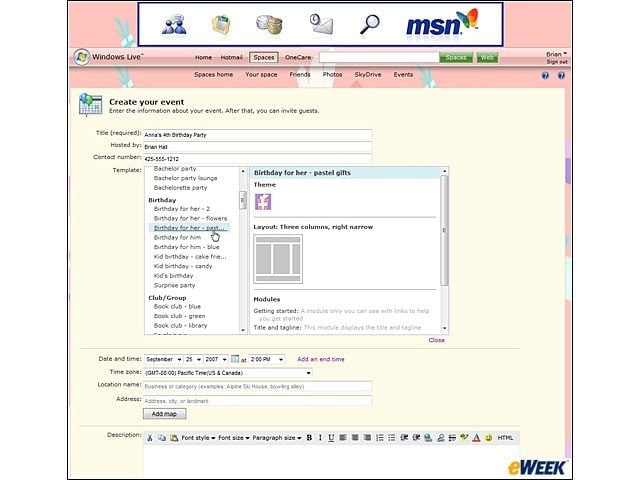Click the MSN magnifying glass search icon
Image resolution: width=640 pixels, height=480 pixels.
tap(370, 25)
